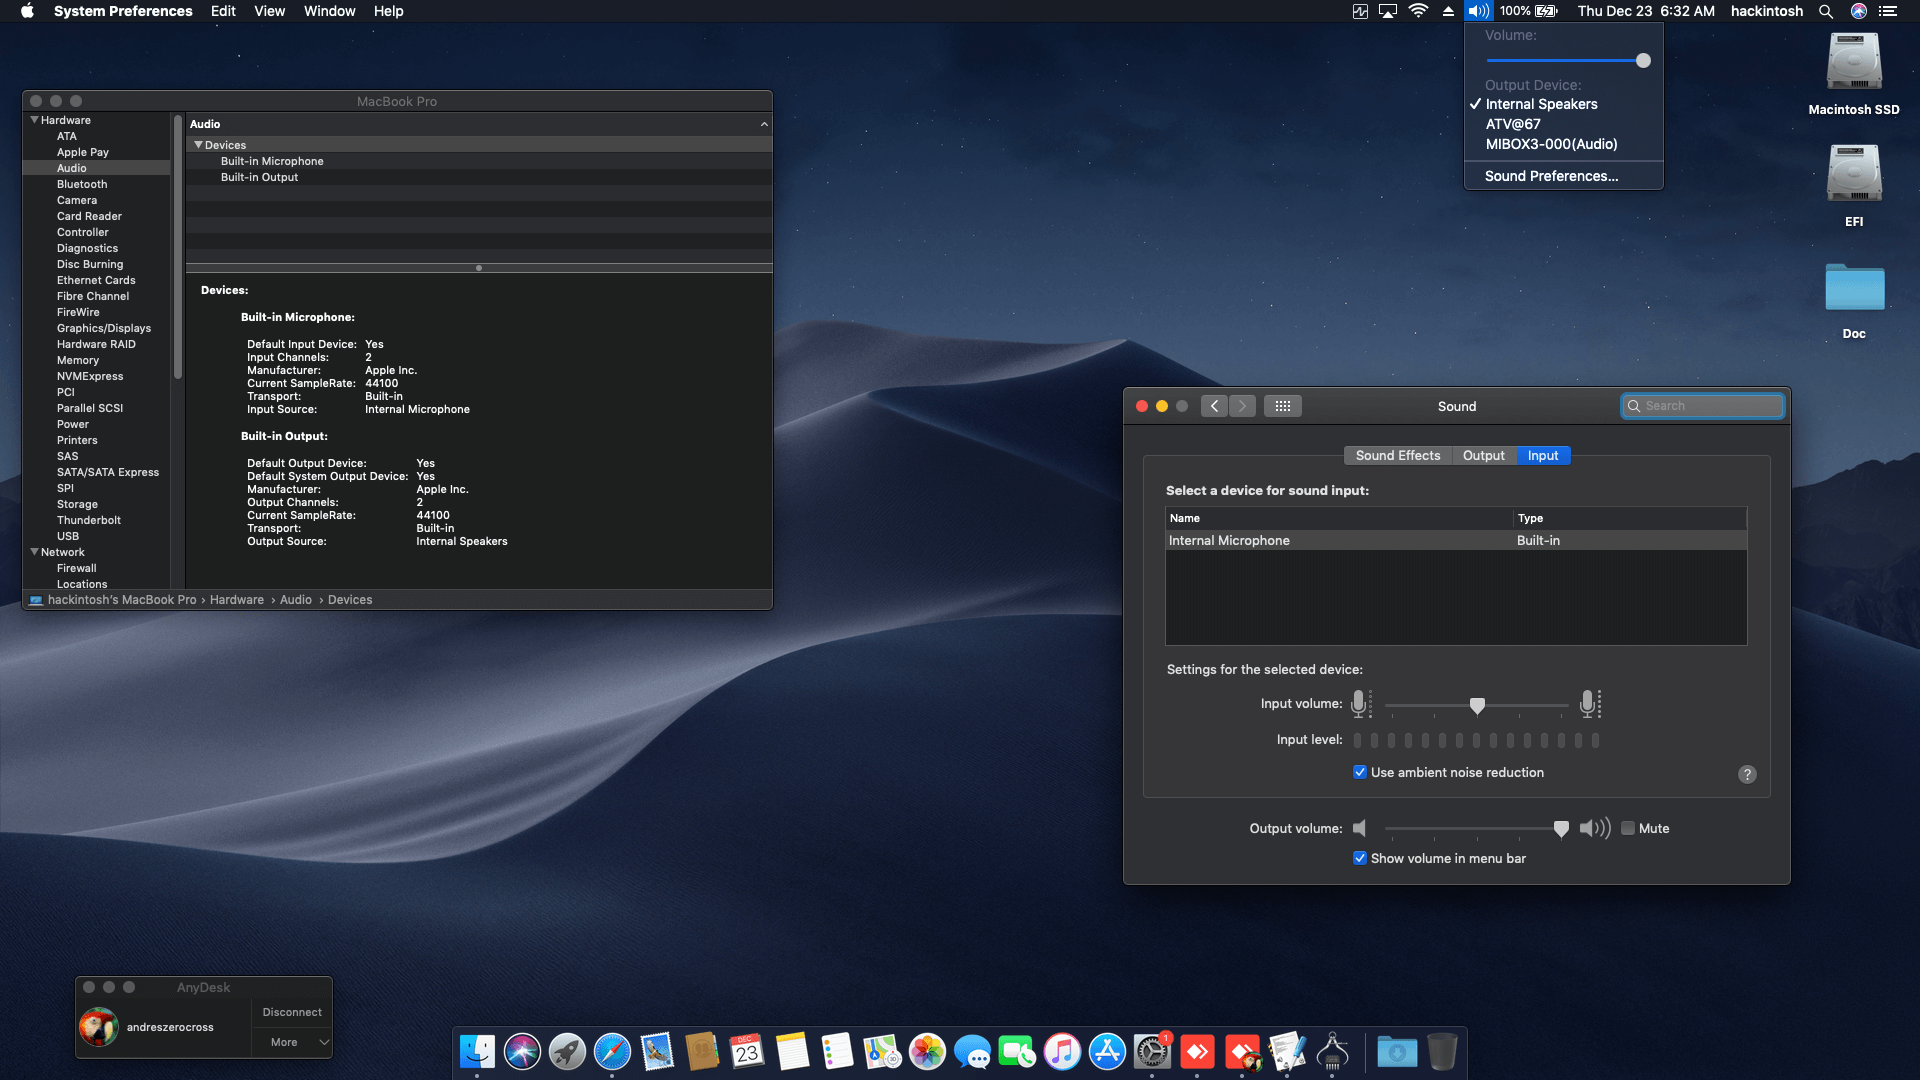Screen dimensions: 1920x1080
Task: Click the Show All grid icon in Sound preferences
Action: click(x=1283, y=406)
